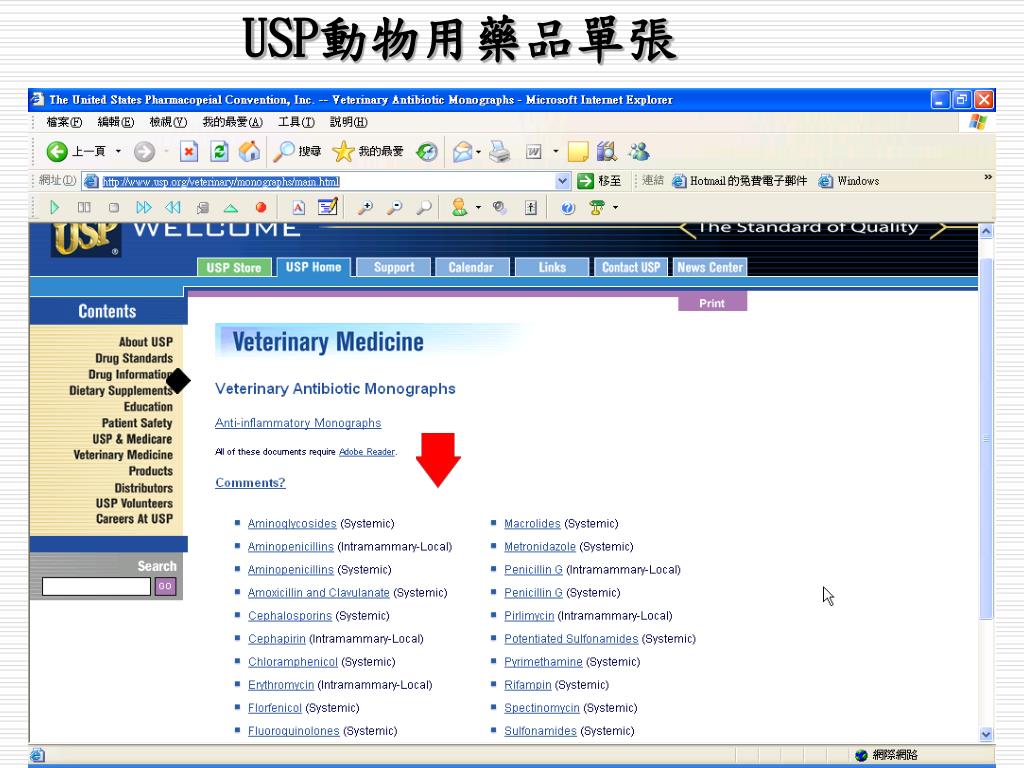Open the Calendar tab
Screen dimensions: 1024x768
(471, 267)
